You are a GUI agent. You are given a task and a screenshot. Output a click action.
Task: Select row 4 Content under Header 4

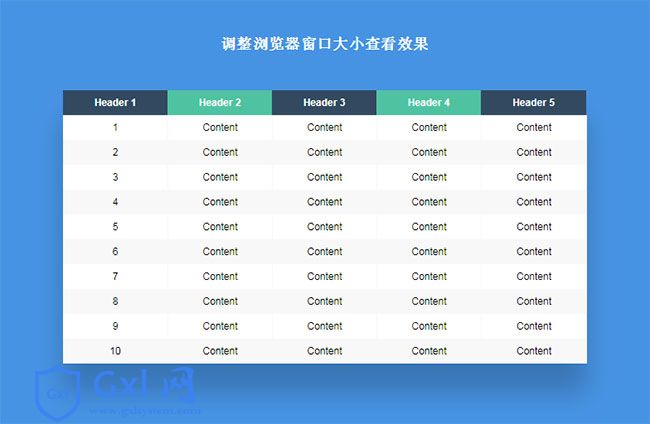[429, 202]
